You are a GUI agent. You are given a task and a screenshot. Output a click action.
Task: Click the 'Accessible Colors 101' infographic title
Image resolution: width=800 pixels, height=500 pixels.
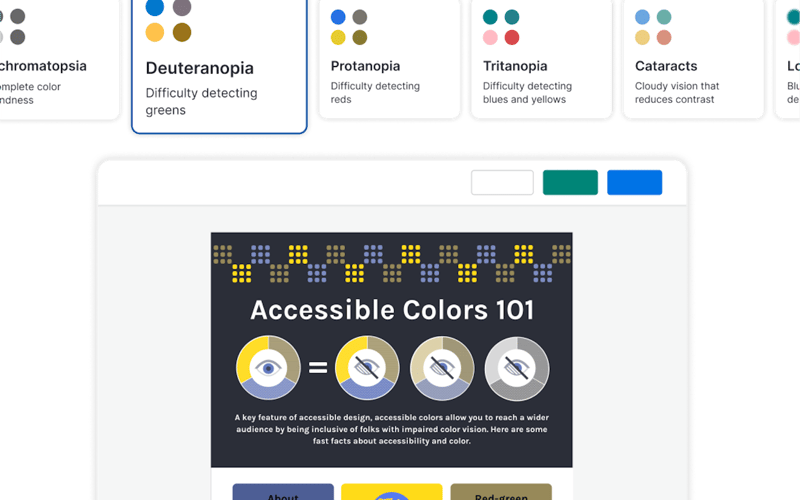[x=392, y=310]
